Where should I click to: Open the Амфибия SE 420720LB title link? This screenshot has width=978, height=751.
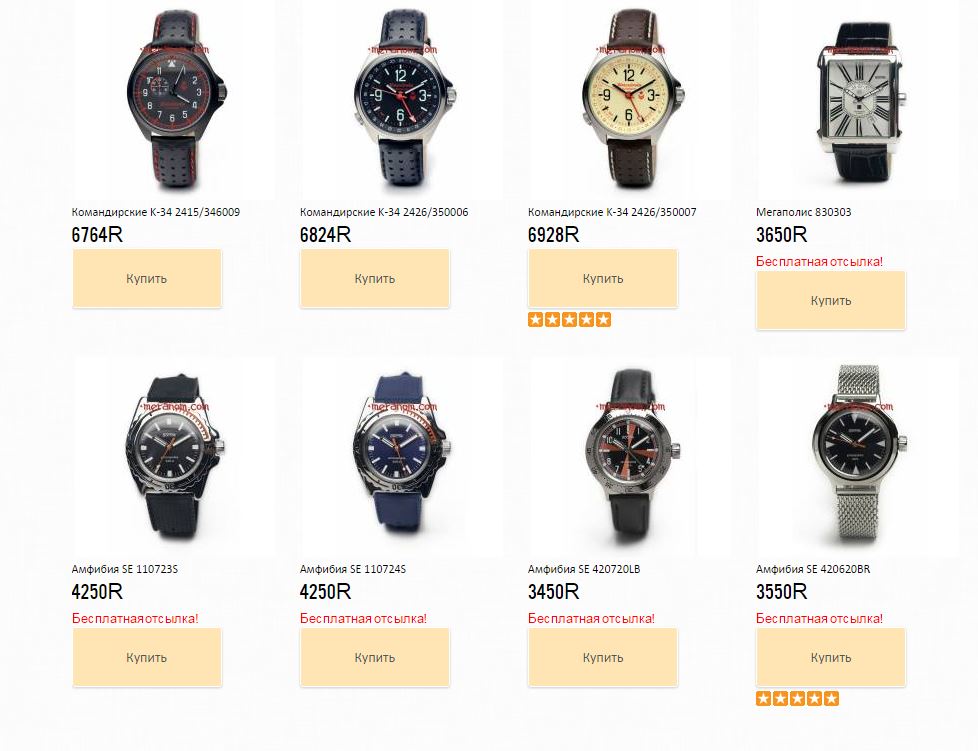[x=584, y=569]
